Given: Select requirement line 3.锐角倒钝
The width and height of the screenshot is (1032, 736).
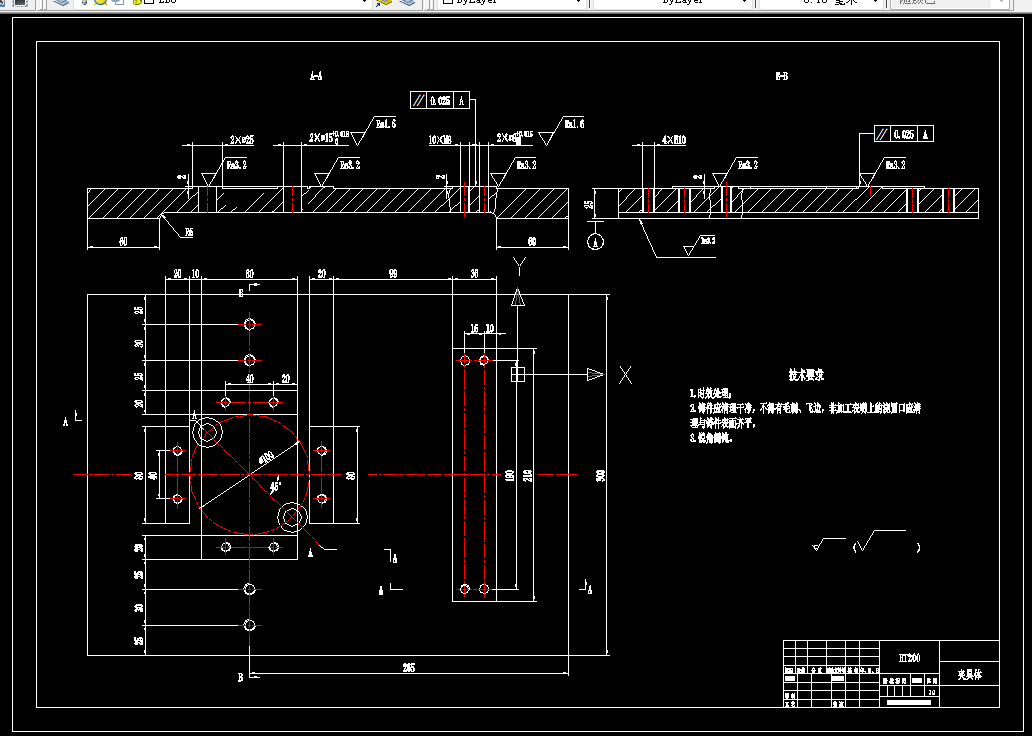Looking at the screenshot, I should click(711, 438).
